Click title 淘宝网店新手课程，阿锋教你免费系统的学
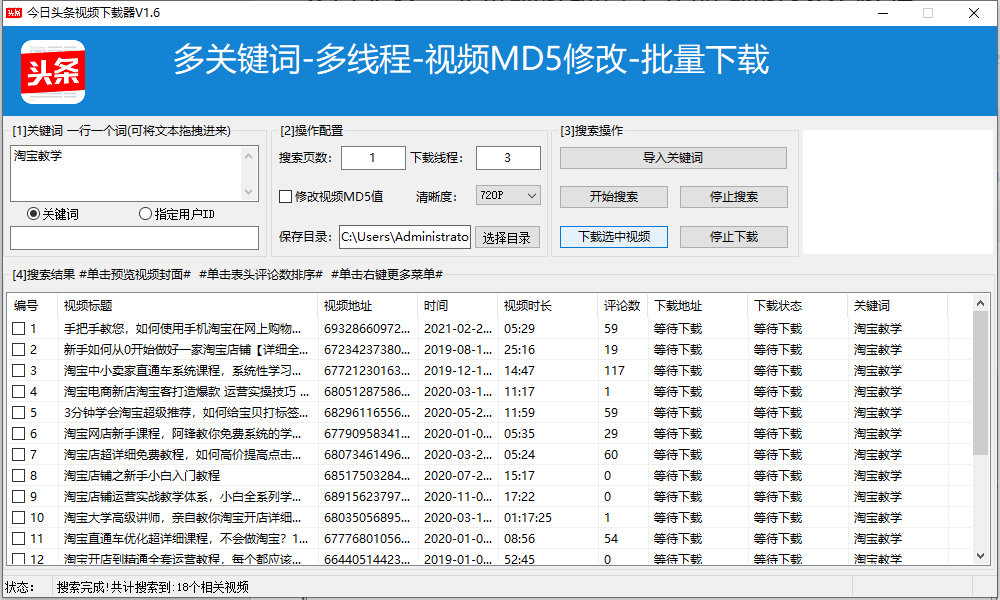This screenshot has width=1000, height=600. [182, 434]
